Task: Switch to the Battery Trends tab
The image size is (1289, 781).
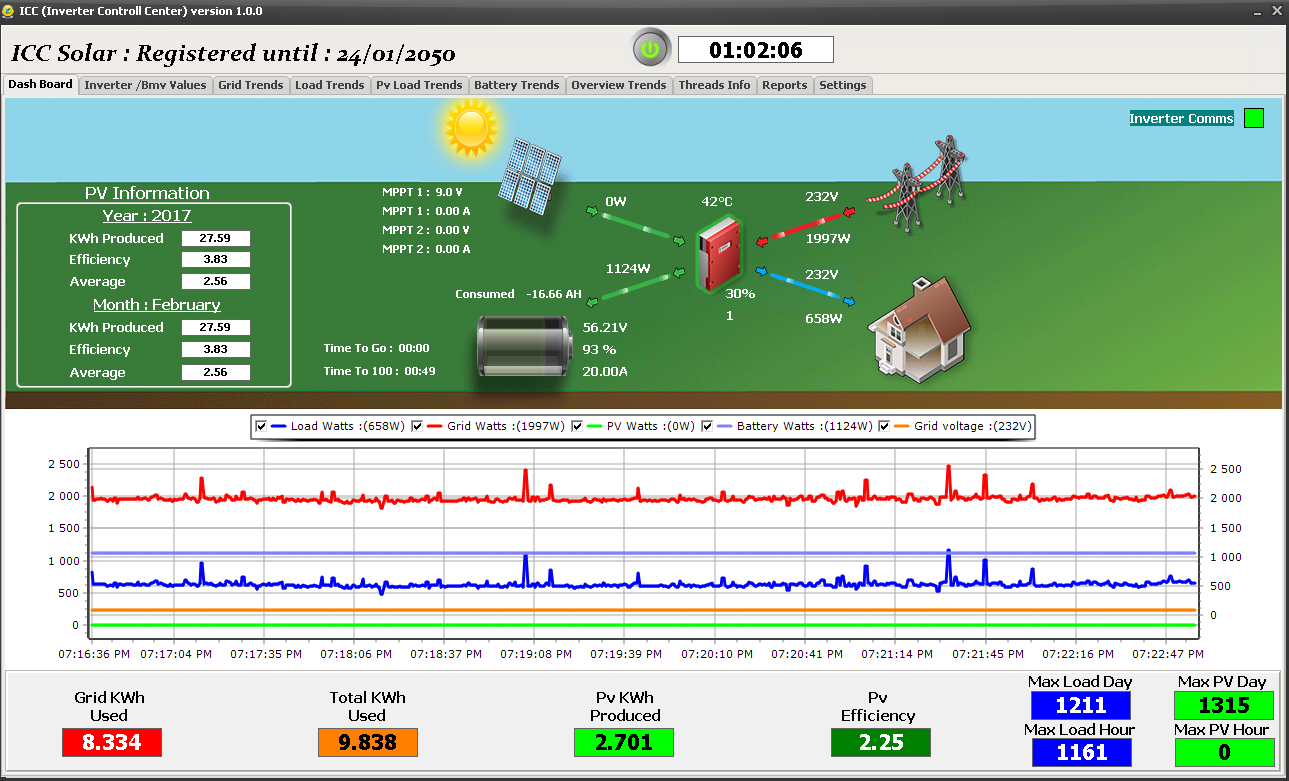Action: (516, 85)
